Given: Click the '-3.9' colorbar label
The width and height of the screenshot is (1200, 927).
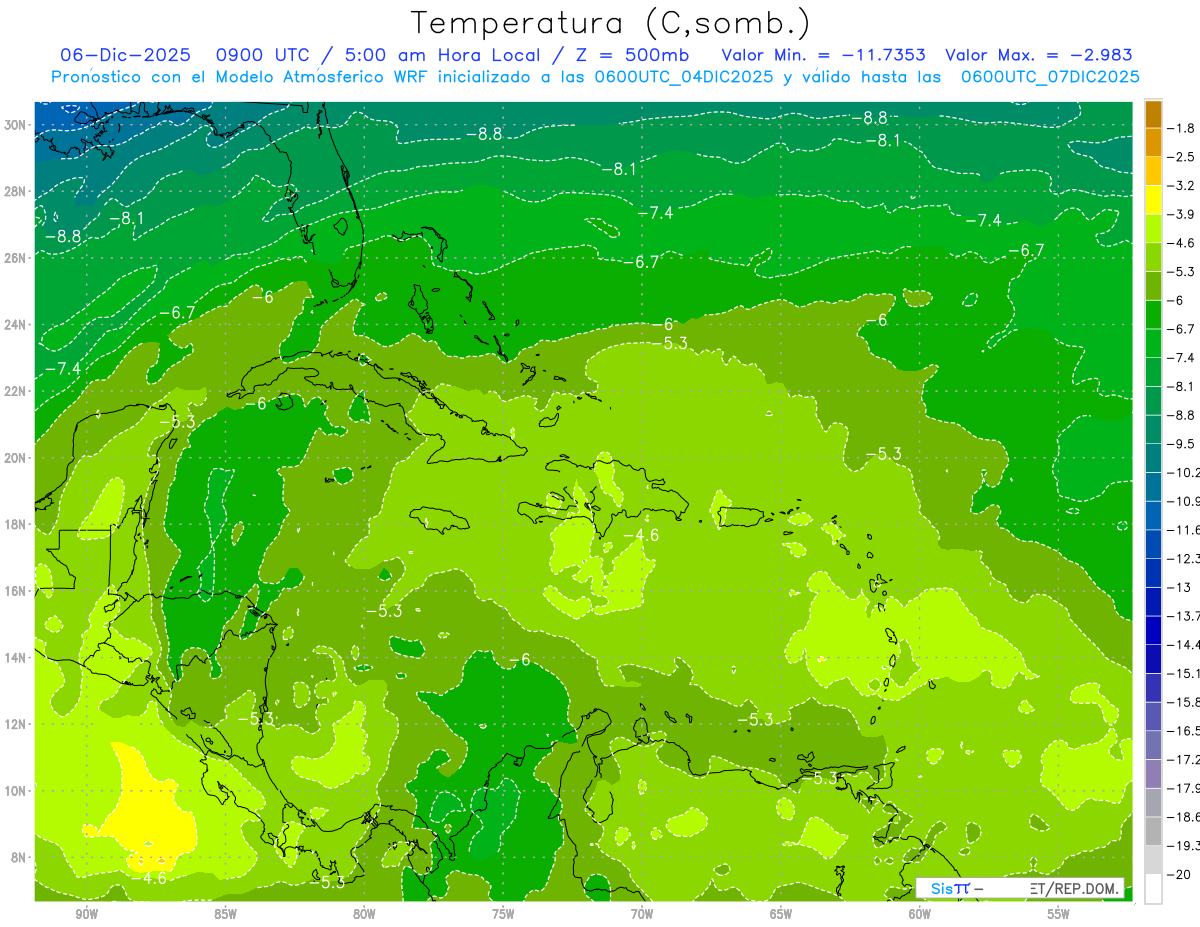Looking at the screenshot, I should tap(1183, 214).
